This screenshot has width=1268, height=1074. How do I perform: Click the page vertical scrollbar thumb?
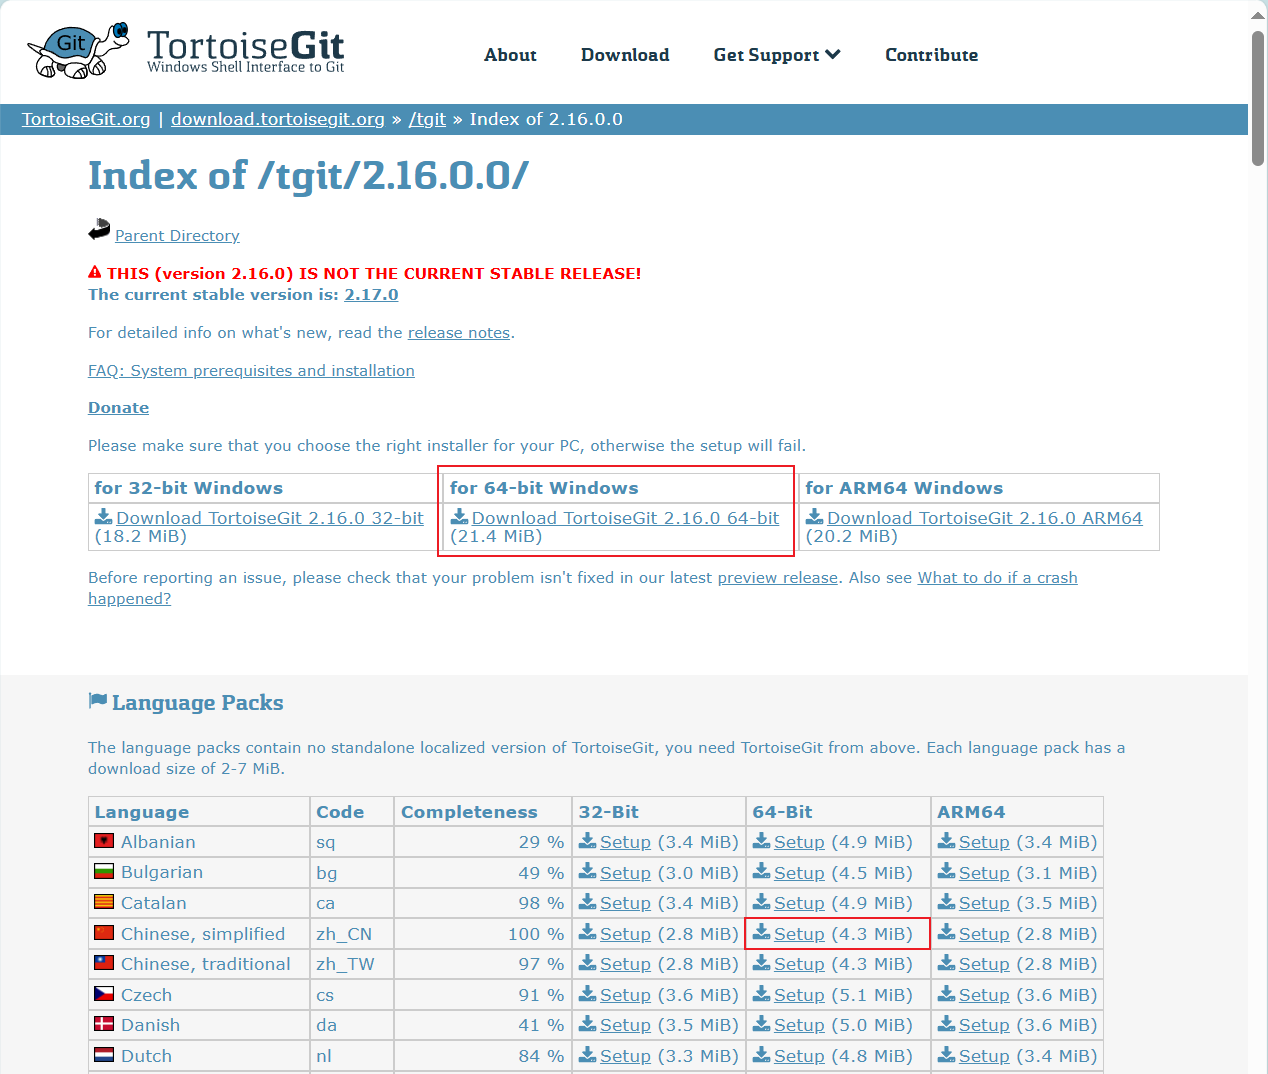click(1258, 98)
